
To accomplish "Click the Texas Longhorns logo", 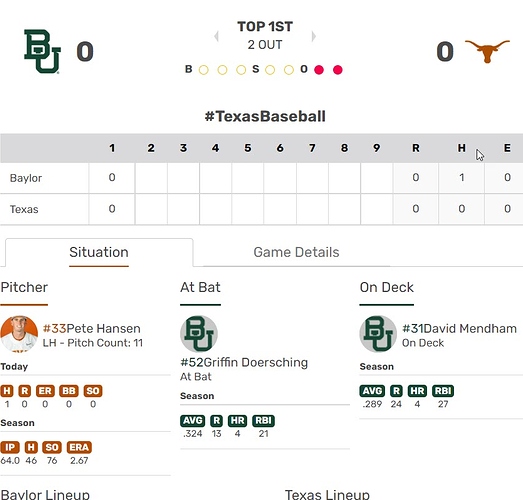I will [x=487, y=51].
